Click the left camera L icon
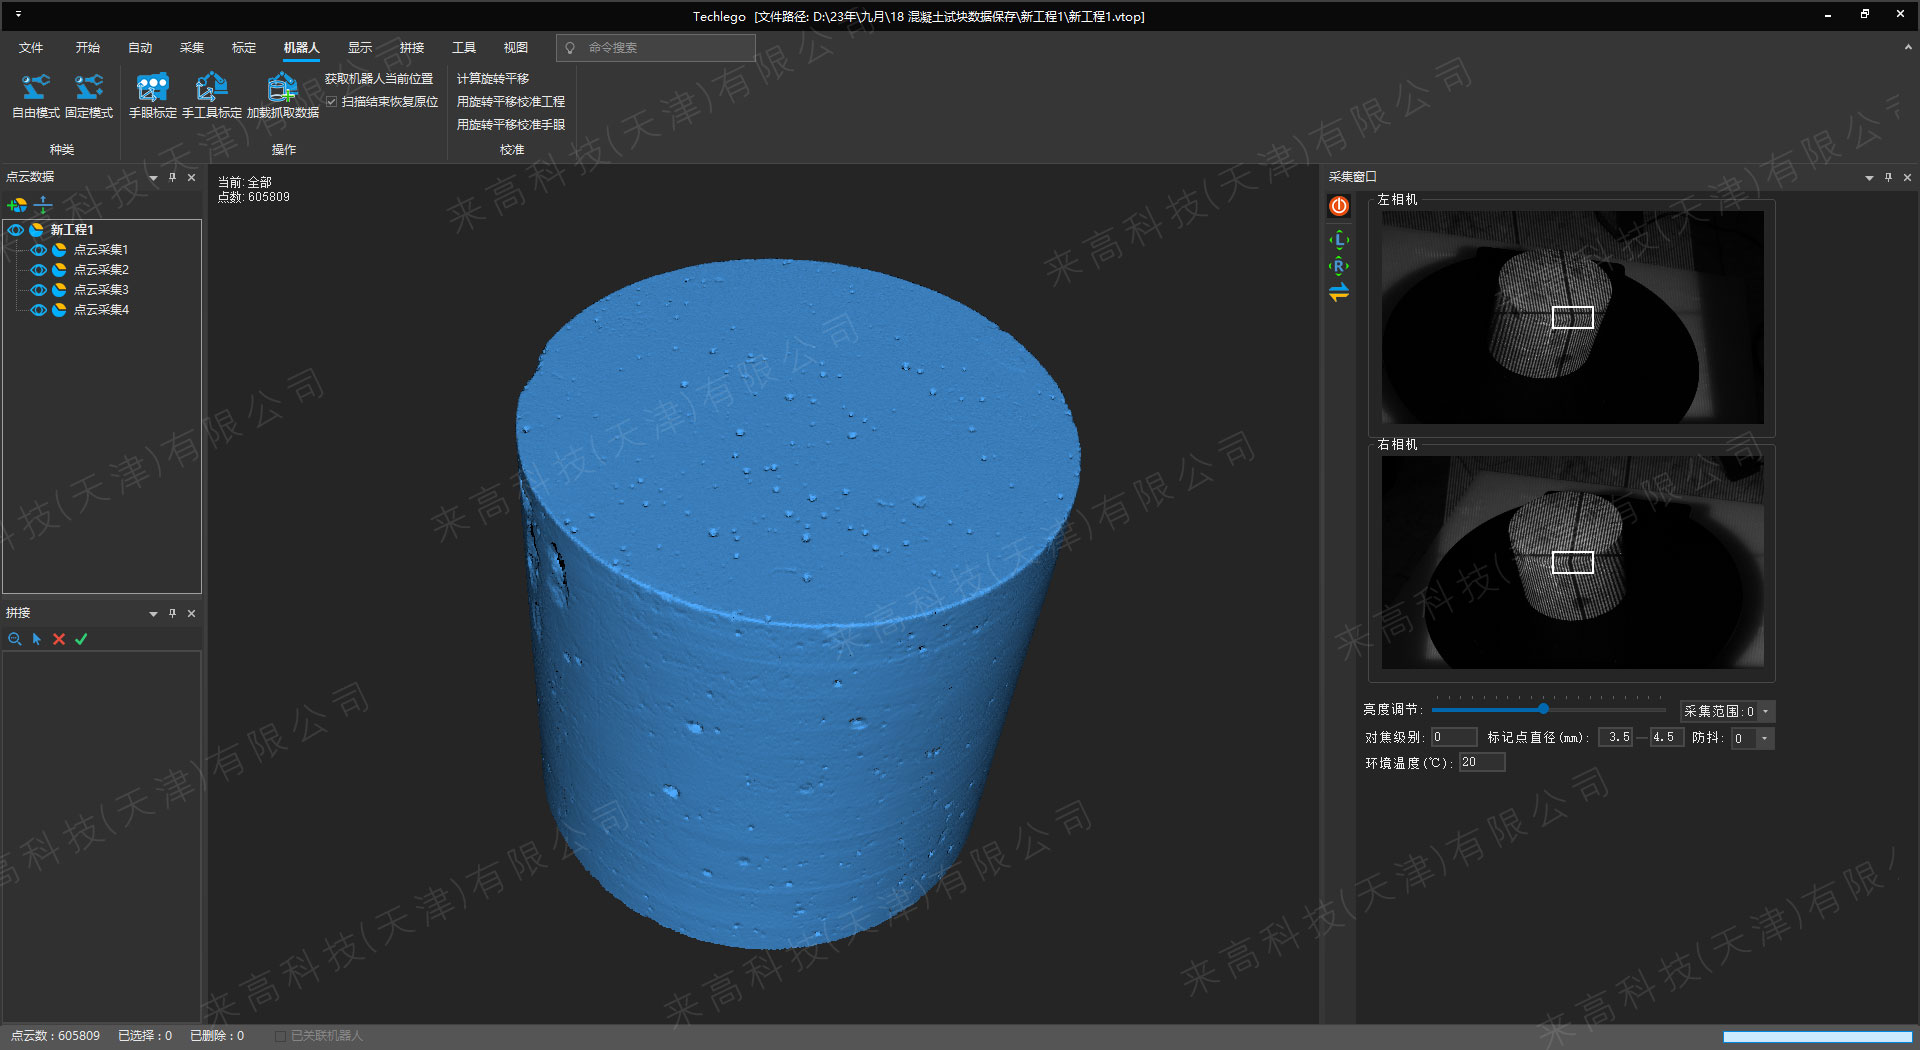1920x1050 pixels. point(1339,240)
